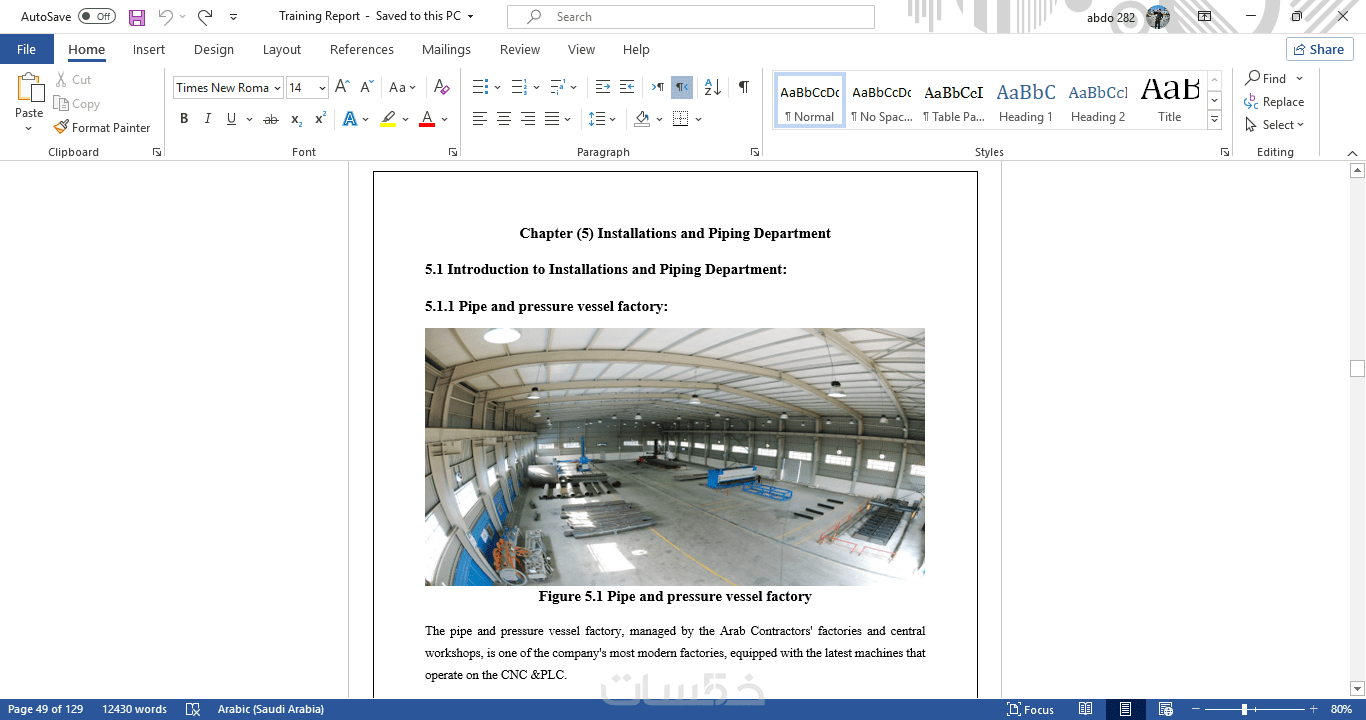Toggle right-to-left text direction
This screenshot has width=1366, height=720.
(682, 88)
